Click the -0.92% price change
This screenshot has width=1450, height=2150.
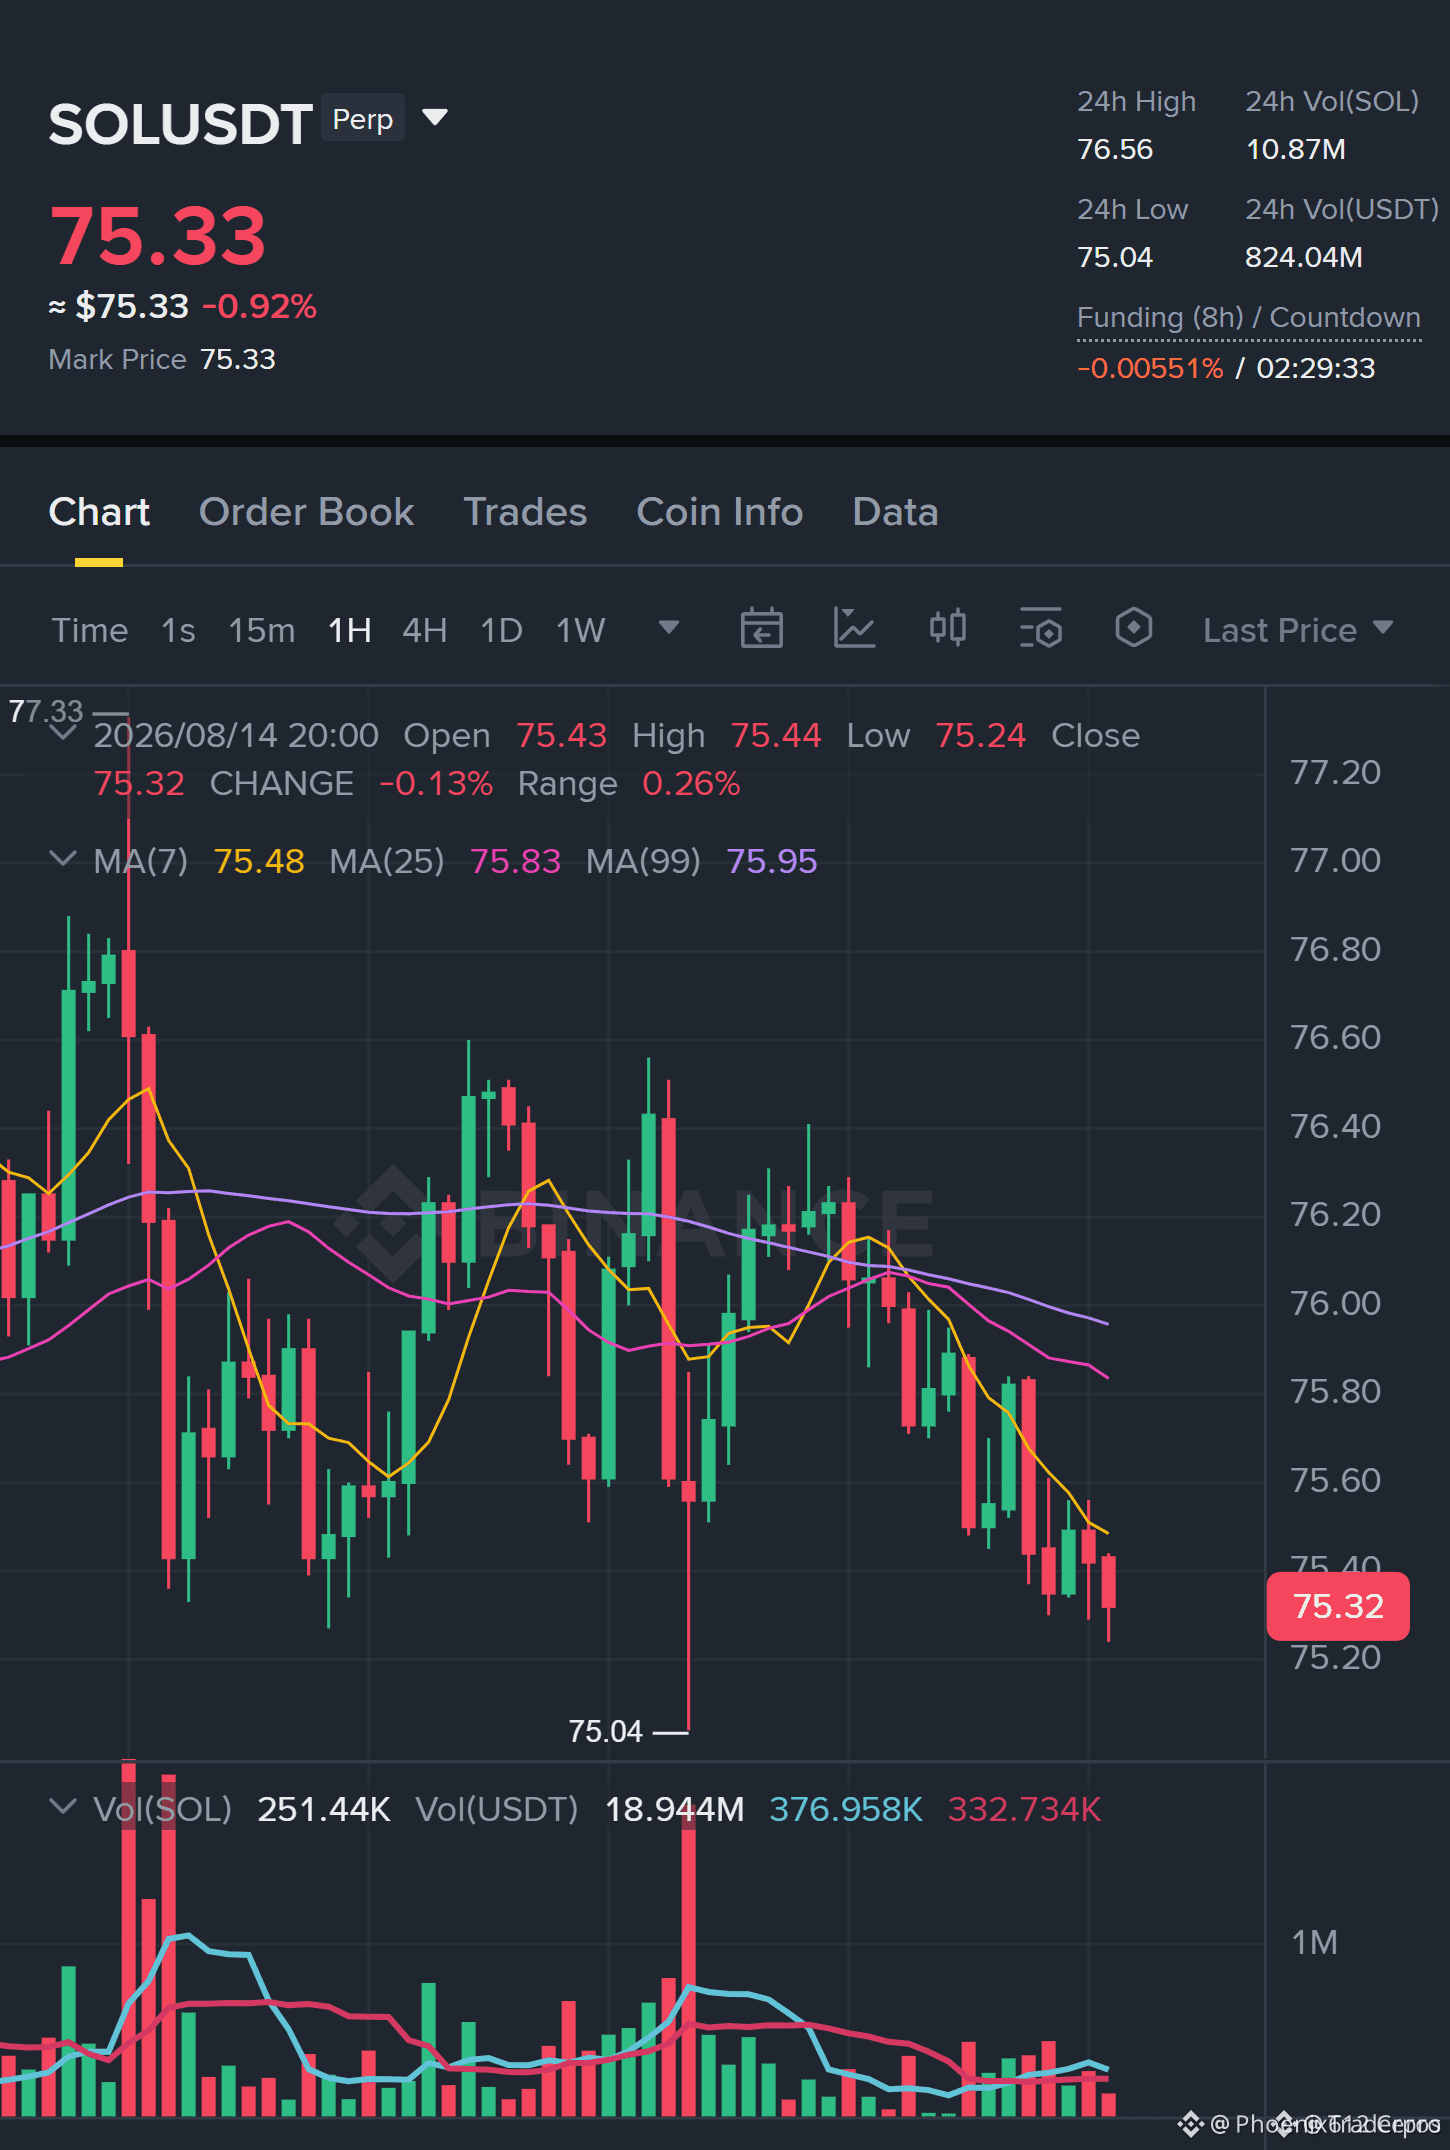260,306
